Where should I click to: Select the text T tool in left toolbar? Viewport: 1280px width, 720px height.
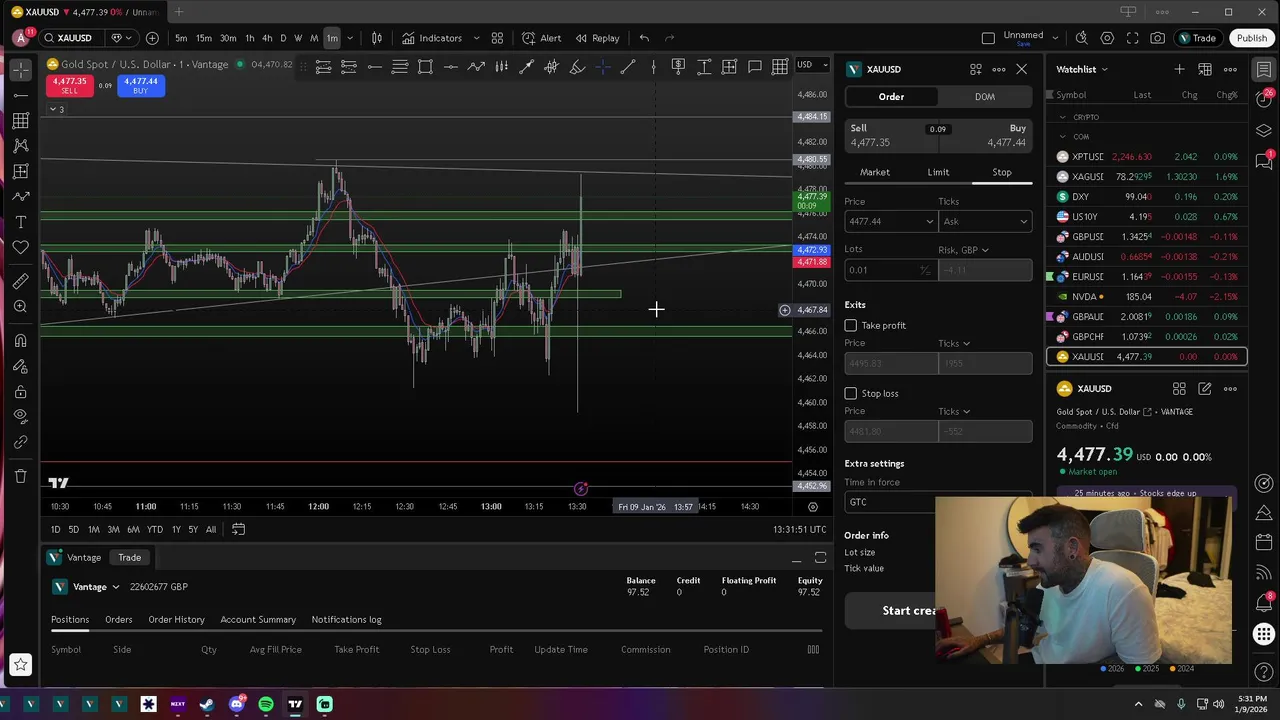coord(20,222)
